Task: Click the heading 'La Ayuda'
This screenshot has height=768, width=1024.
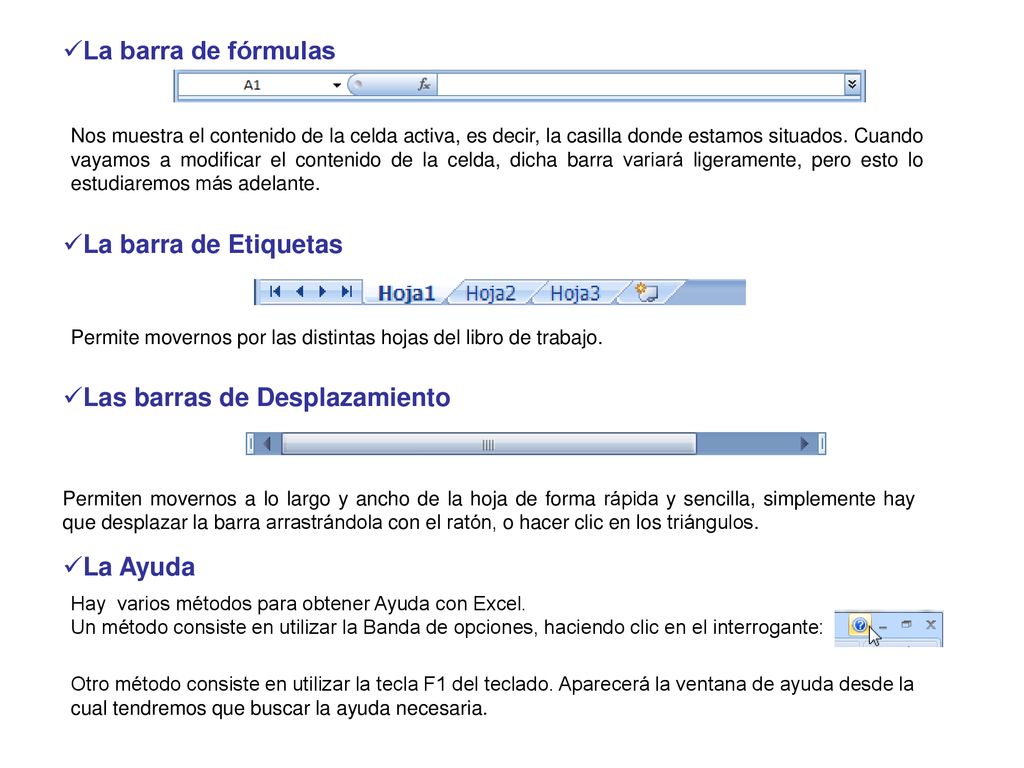Action: [x=139, y=567]
